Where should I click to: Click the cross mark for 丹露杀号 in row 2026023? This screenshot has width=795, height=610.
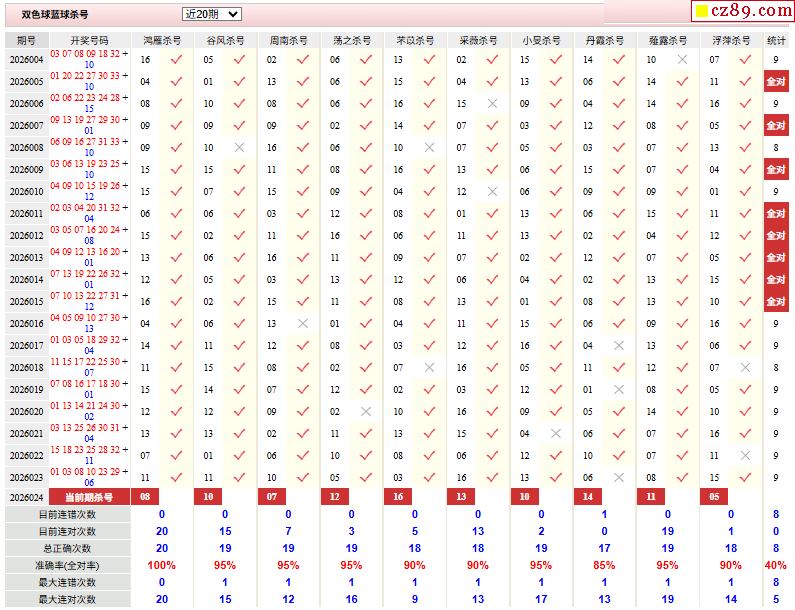[x=619, y=478]
